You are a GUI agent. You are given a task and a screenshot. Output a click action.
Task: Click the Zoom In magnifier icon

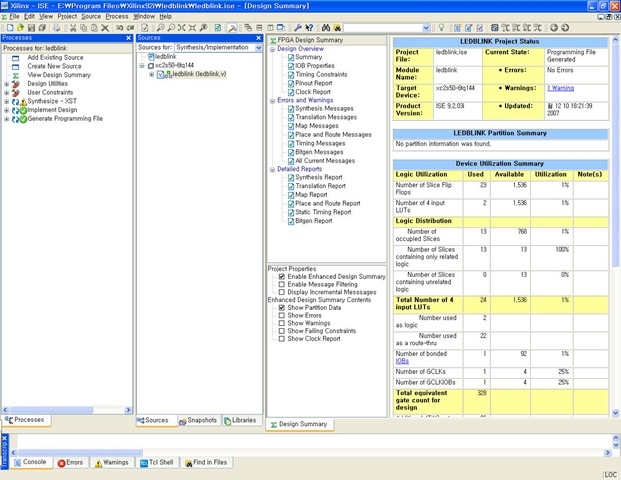click(160, 27)
